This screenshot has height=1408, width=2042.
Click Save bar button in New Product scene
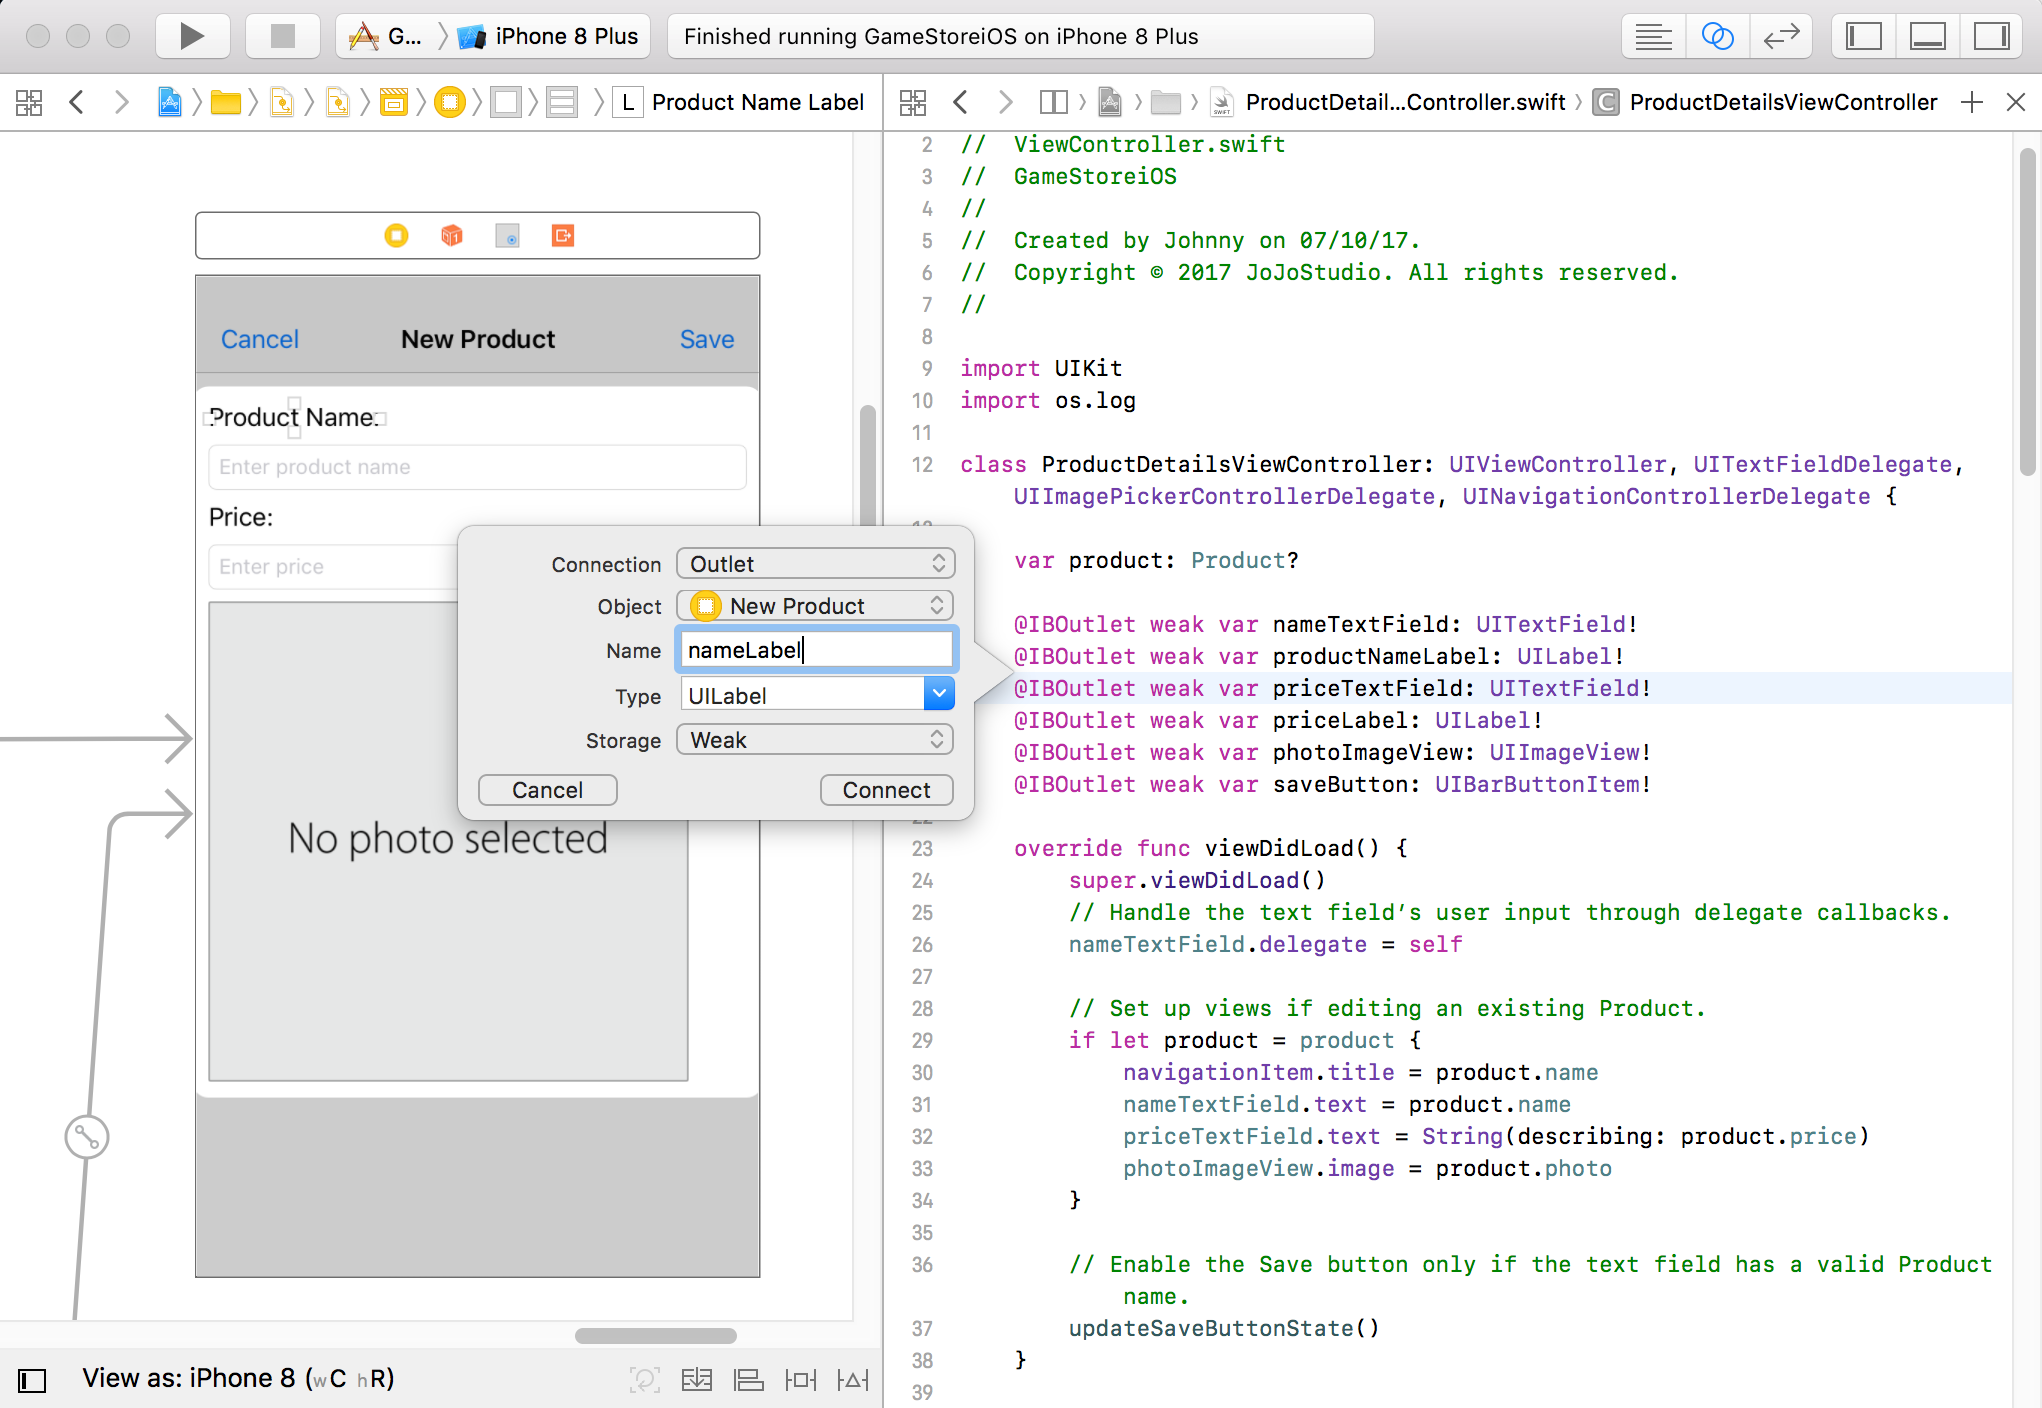[707, 340]
